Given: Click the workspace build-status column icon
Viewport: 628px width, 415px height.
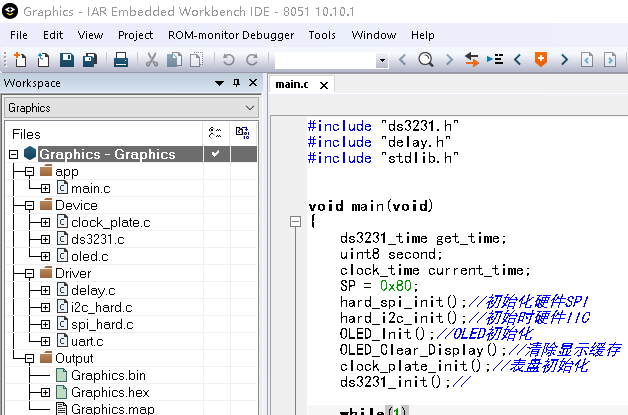Looking at the screenshot, I should pos(215,133).
